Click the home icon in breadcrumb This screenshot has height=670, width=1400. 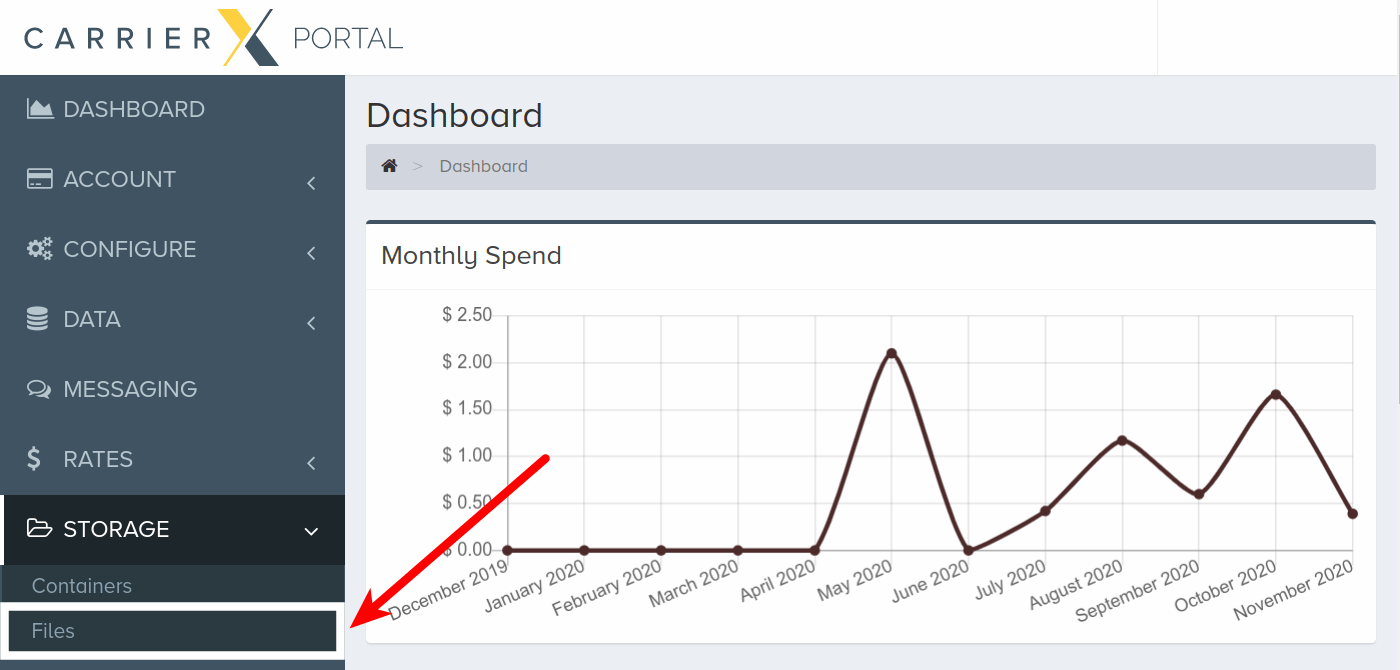(x=389, y=166)
